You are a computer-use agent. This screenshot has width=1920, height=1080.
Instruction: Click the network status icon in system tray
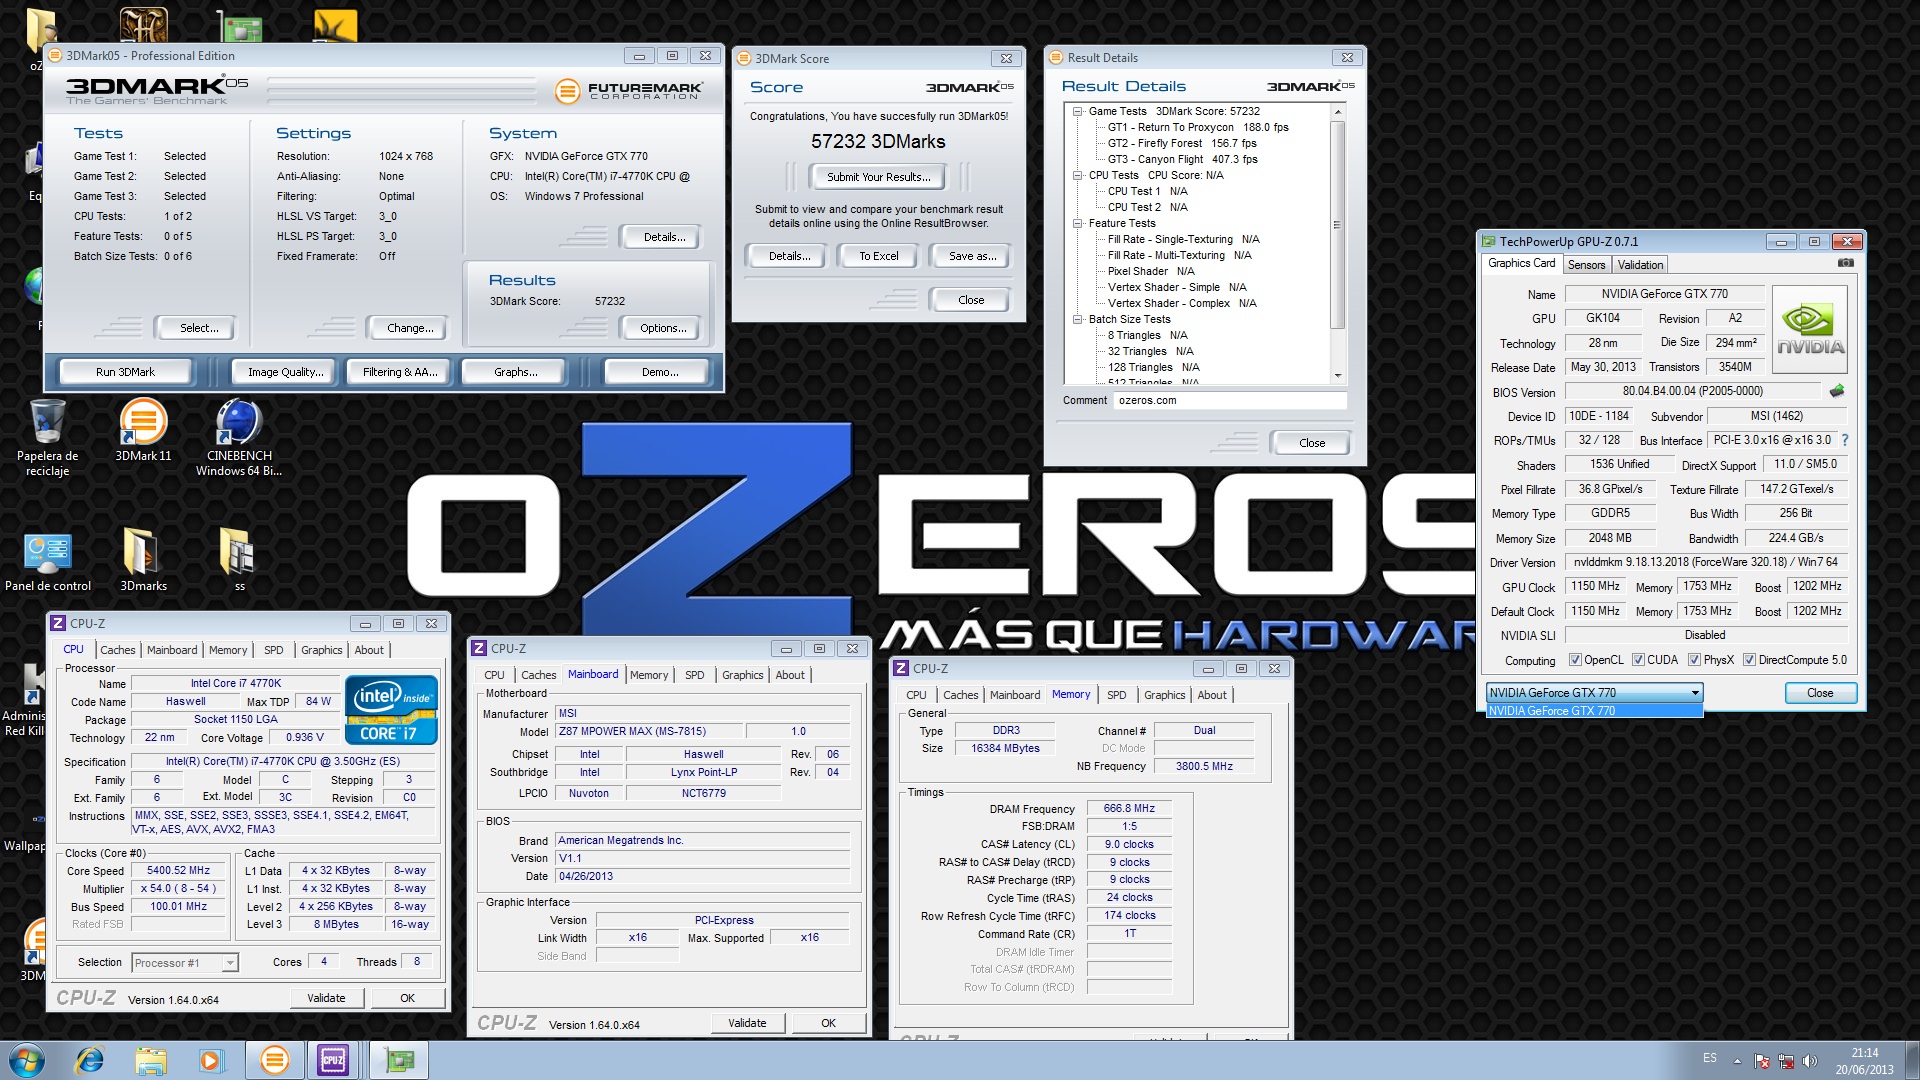pyautogui.click(x=1786, y=1061)
